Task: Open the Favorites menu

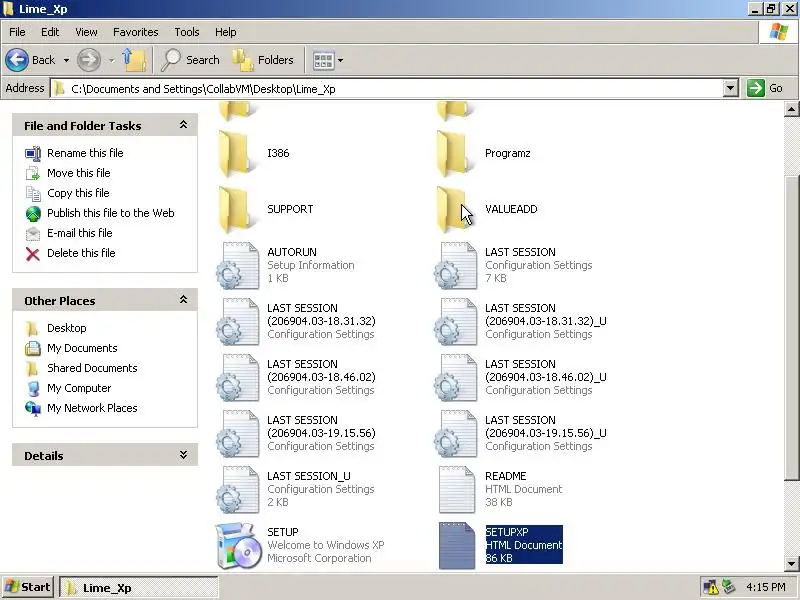Action: click(x=136, y=32)
